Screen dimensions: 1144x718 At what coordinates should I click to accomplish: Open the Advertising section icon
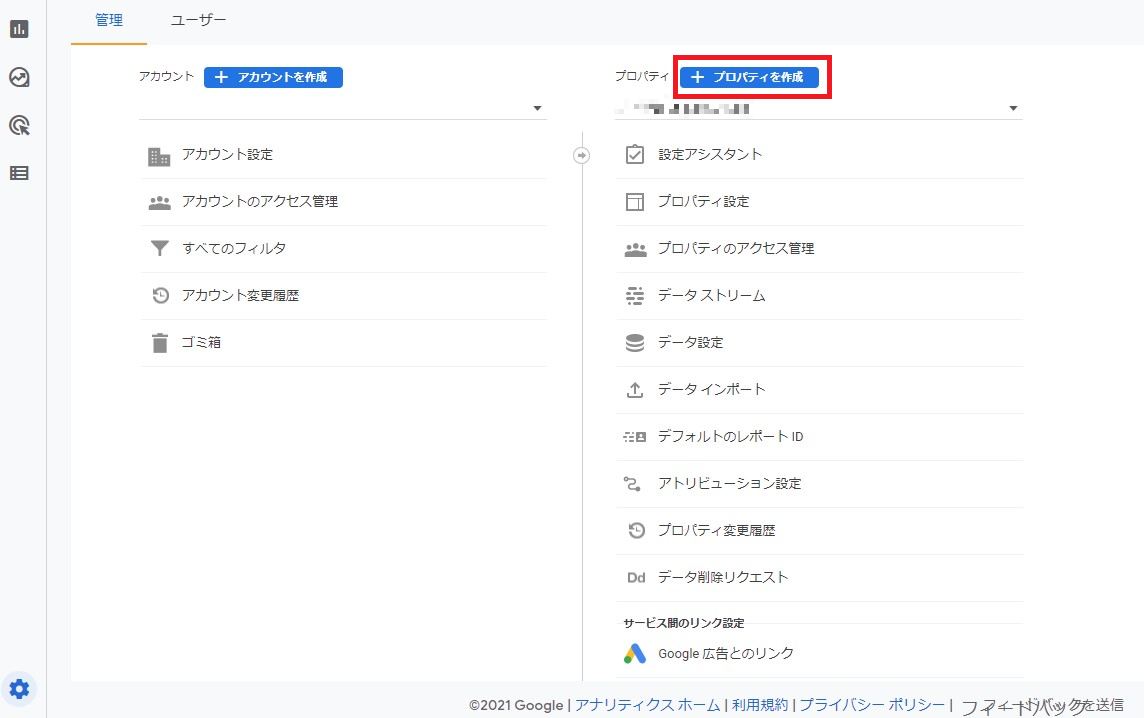pos(18,125)
